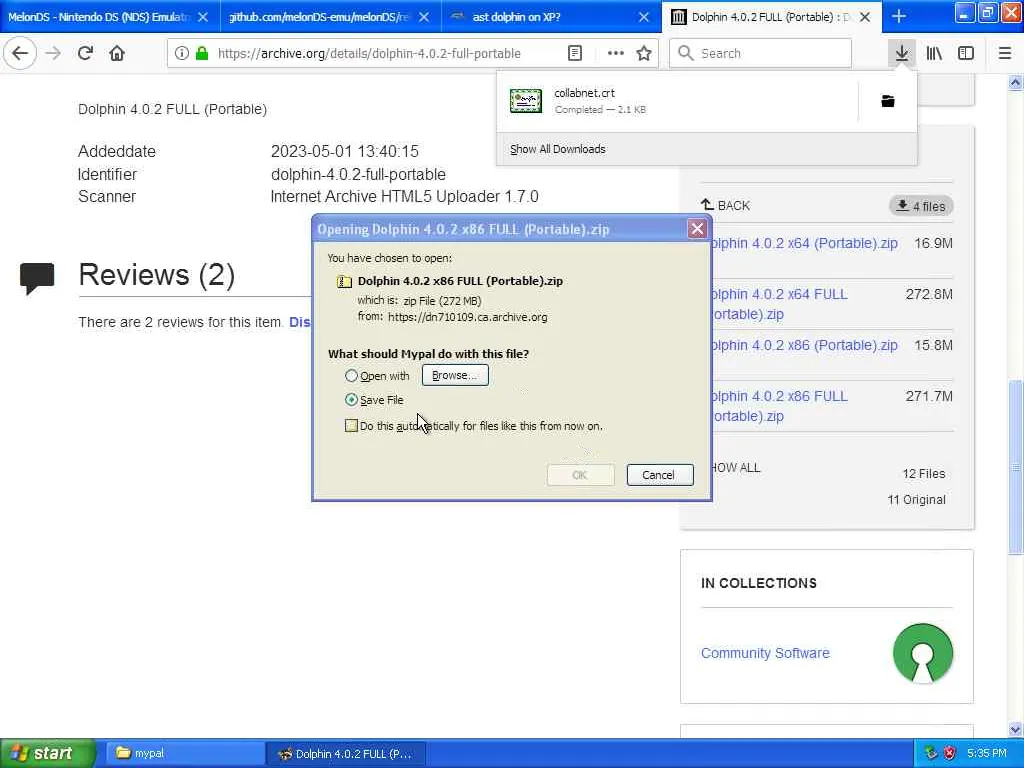Download Dolphin 4.0.2 x64 (Portable).zip

tap(803, 243)
